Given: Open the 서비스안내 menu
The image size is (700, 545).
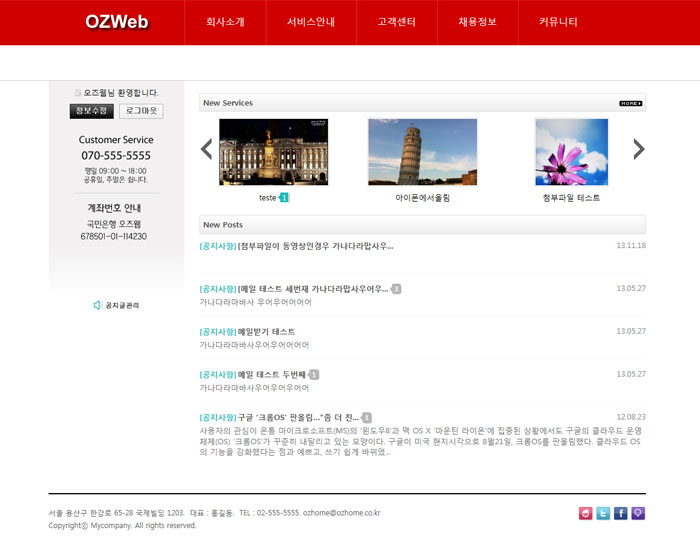Looking at the screenshot, I should (311, 22).
